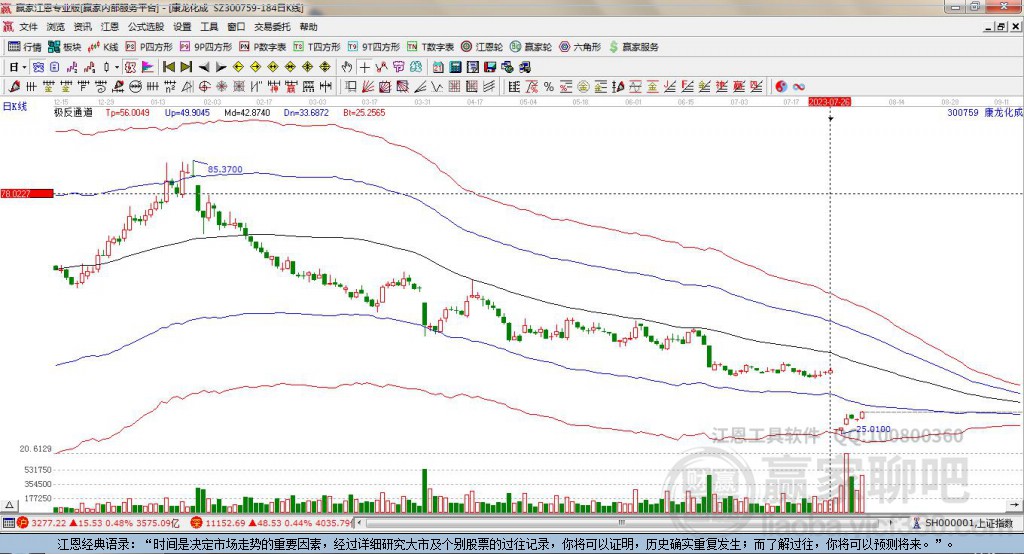This screenshot has height=554, width=1024.
Task: Open the calendar icon in toolbar
Action: click(438, 67)
